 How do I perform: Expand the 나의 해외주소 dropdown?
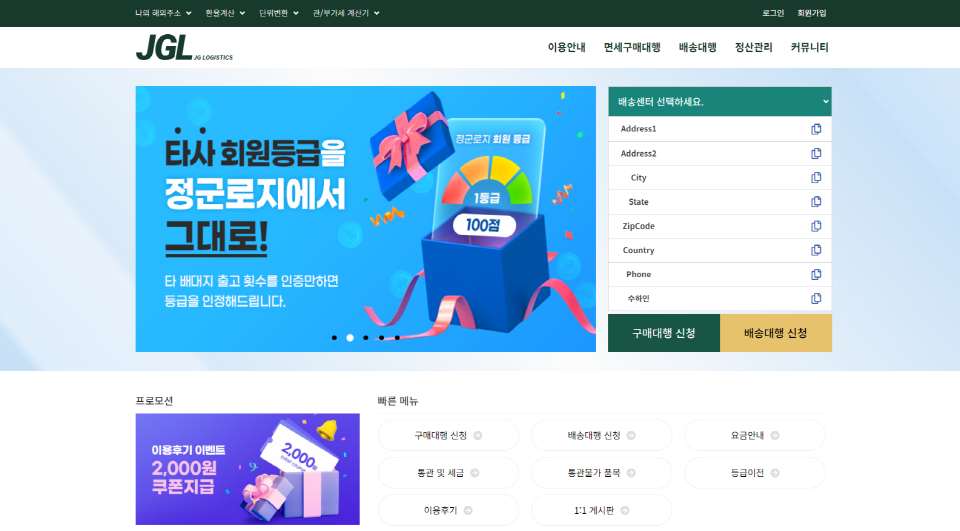tap(163, 13)
